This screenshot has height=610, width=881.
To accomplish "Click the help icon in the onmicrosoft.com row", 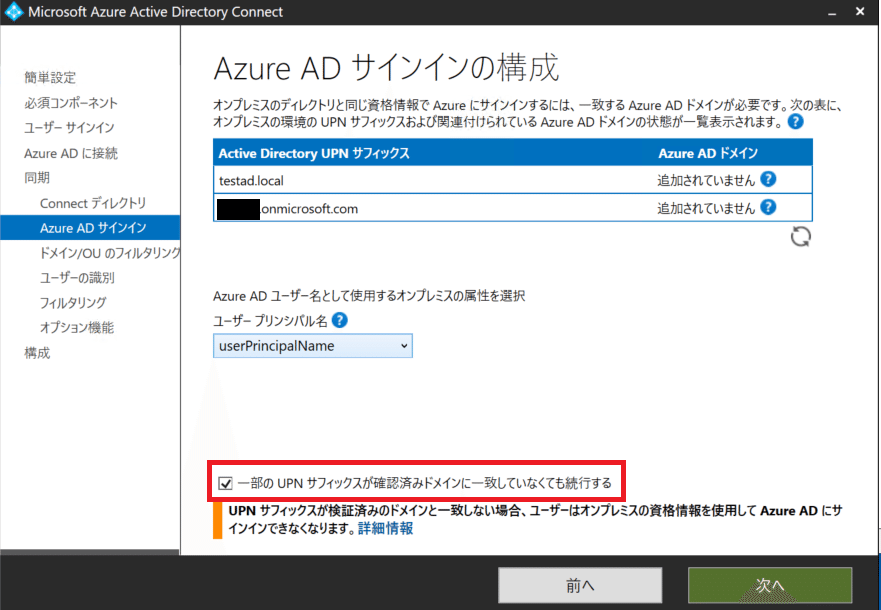I will click(x=768, y=207).
